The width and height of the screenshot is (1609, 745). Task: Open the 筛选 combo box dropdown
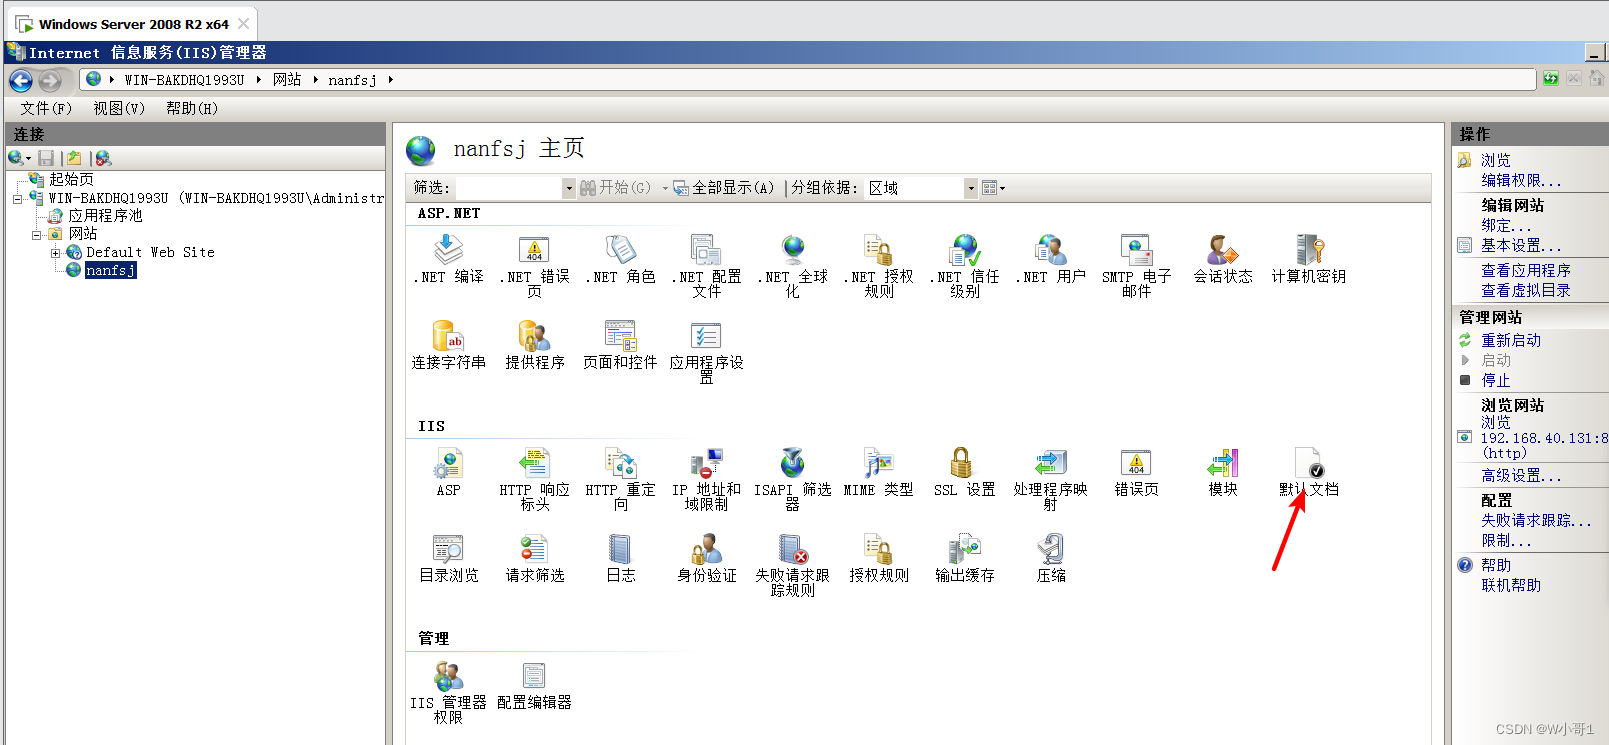569,188
